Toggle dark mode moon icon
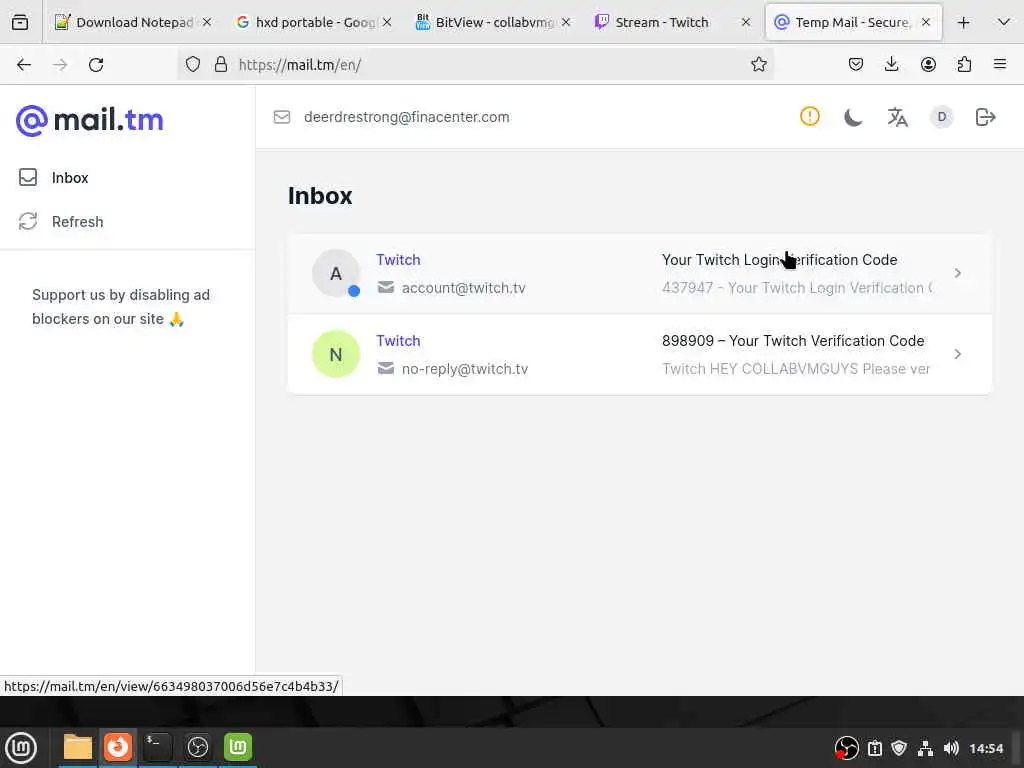This screenshot has height=768, width=1024. coord(853,117)
